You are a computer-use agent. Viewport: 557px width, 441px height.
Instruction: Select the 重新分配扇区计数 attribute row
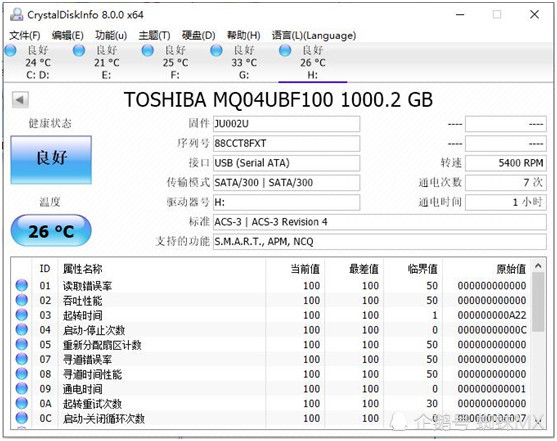click(272, 344)
